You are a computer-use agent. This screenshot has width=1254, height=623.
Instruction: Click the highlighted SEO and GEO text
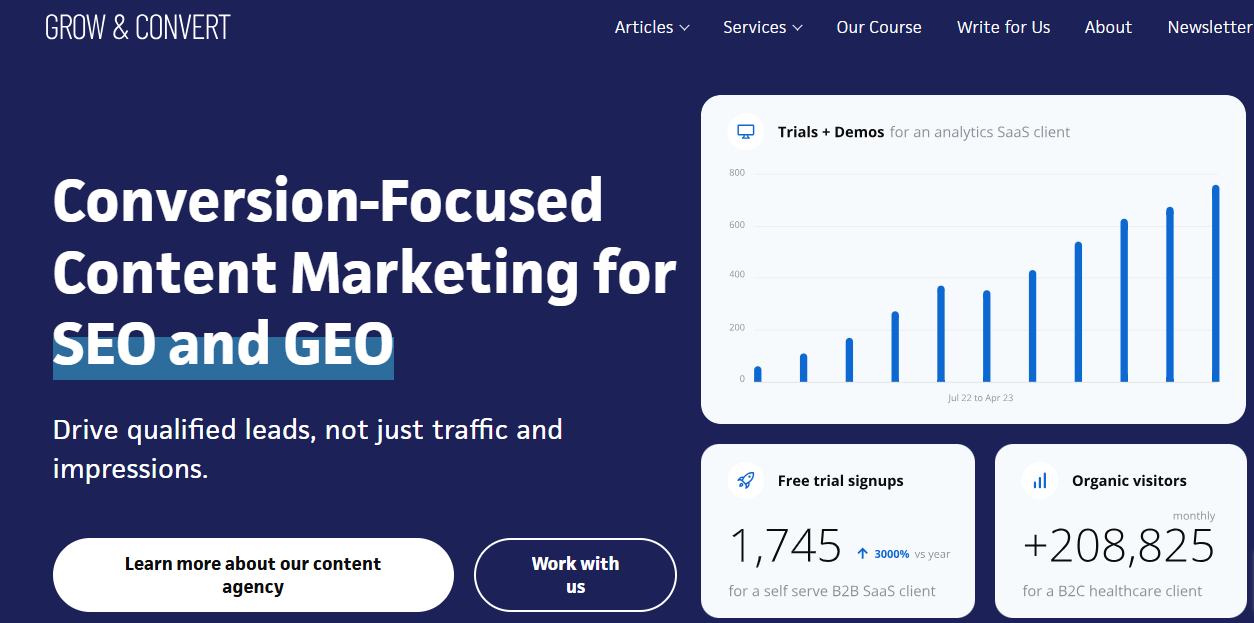click(x=222, y=345)
